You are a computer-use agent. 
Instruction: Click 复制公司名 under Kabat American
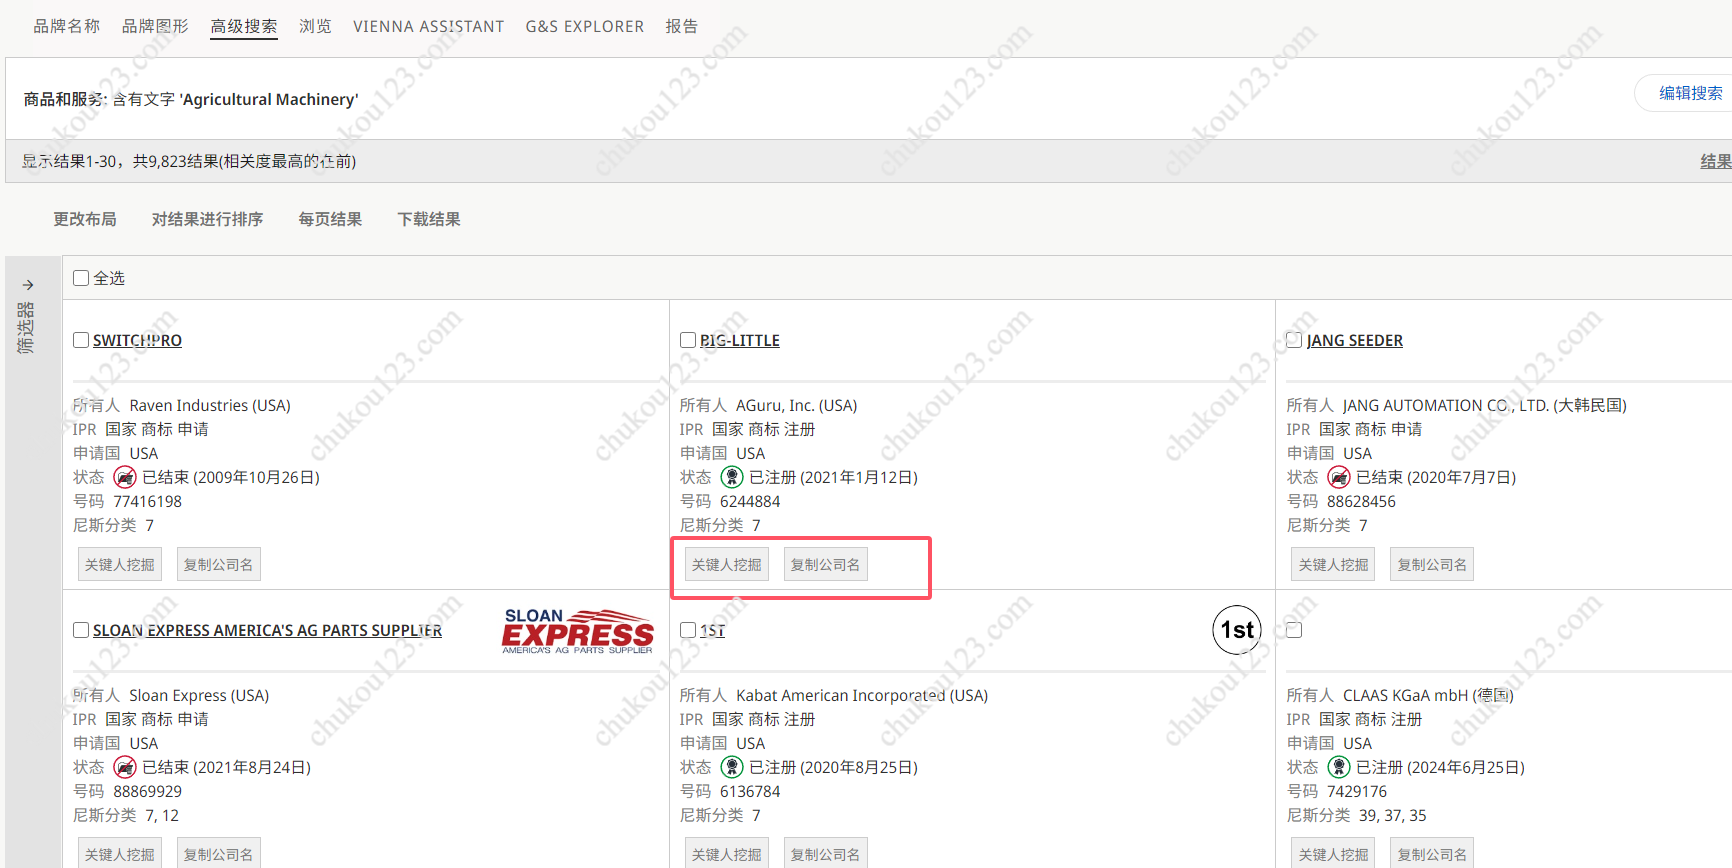pyautogui.click(x=825, y=853)
